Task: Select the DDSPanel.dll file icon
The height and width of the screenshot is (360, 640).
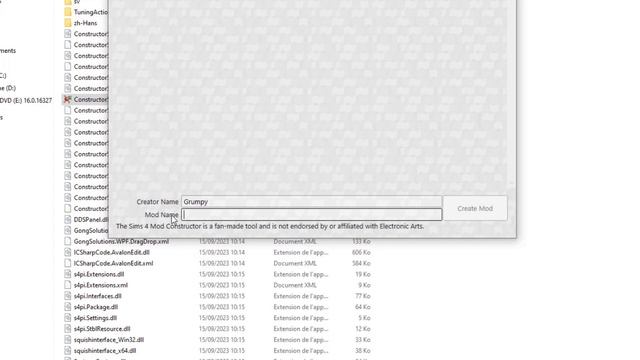Action: pos(68,220)
